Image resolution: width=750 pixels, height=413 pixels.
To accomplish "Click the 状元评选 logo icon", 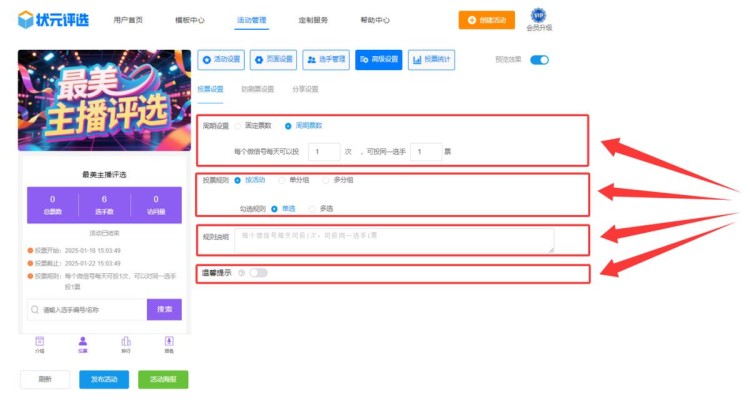I will [25, 20].
